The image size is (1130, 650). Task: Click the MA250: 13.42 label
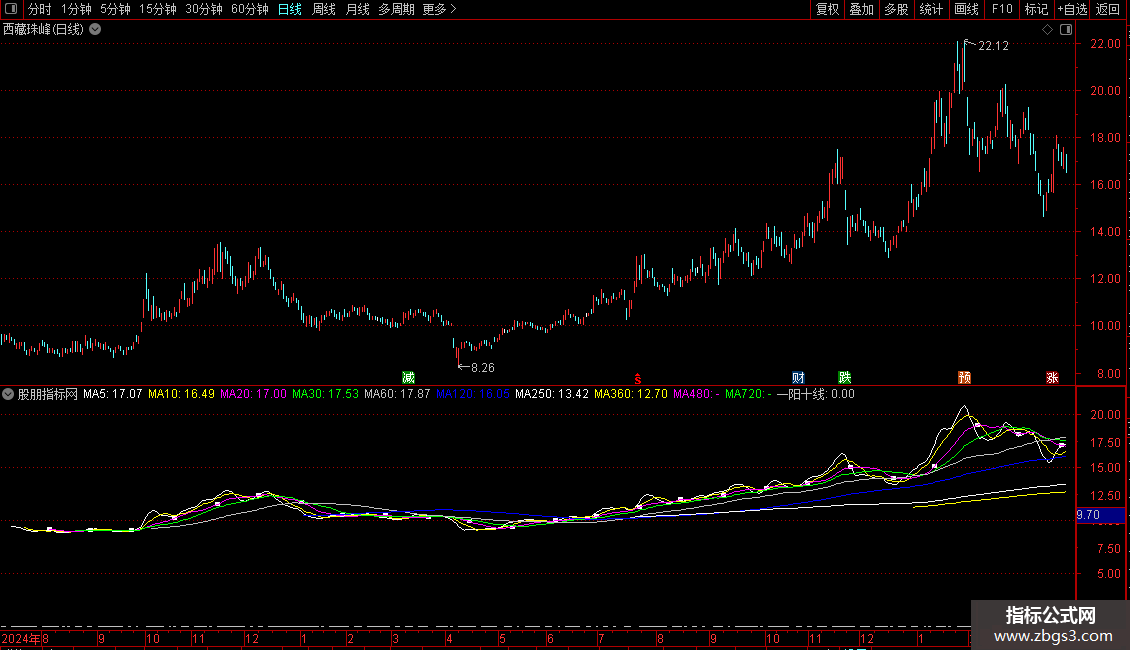[x=552, y=394]
